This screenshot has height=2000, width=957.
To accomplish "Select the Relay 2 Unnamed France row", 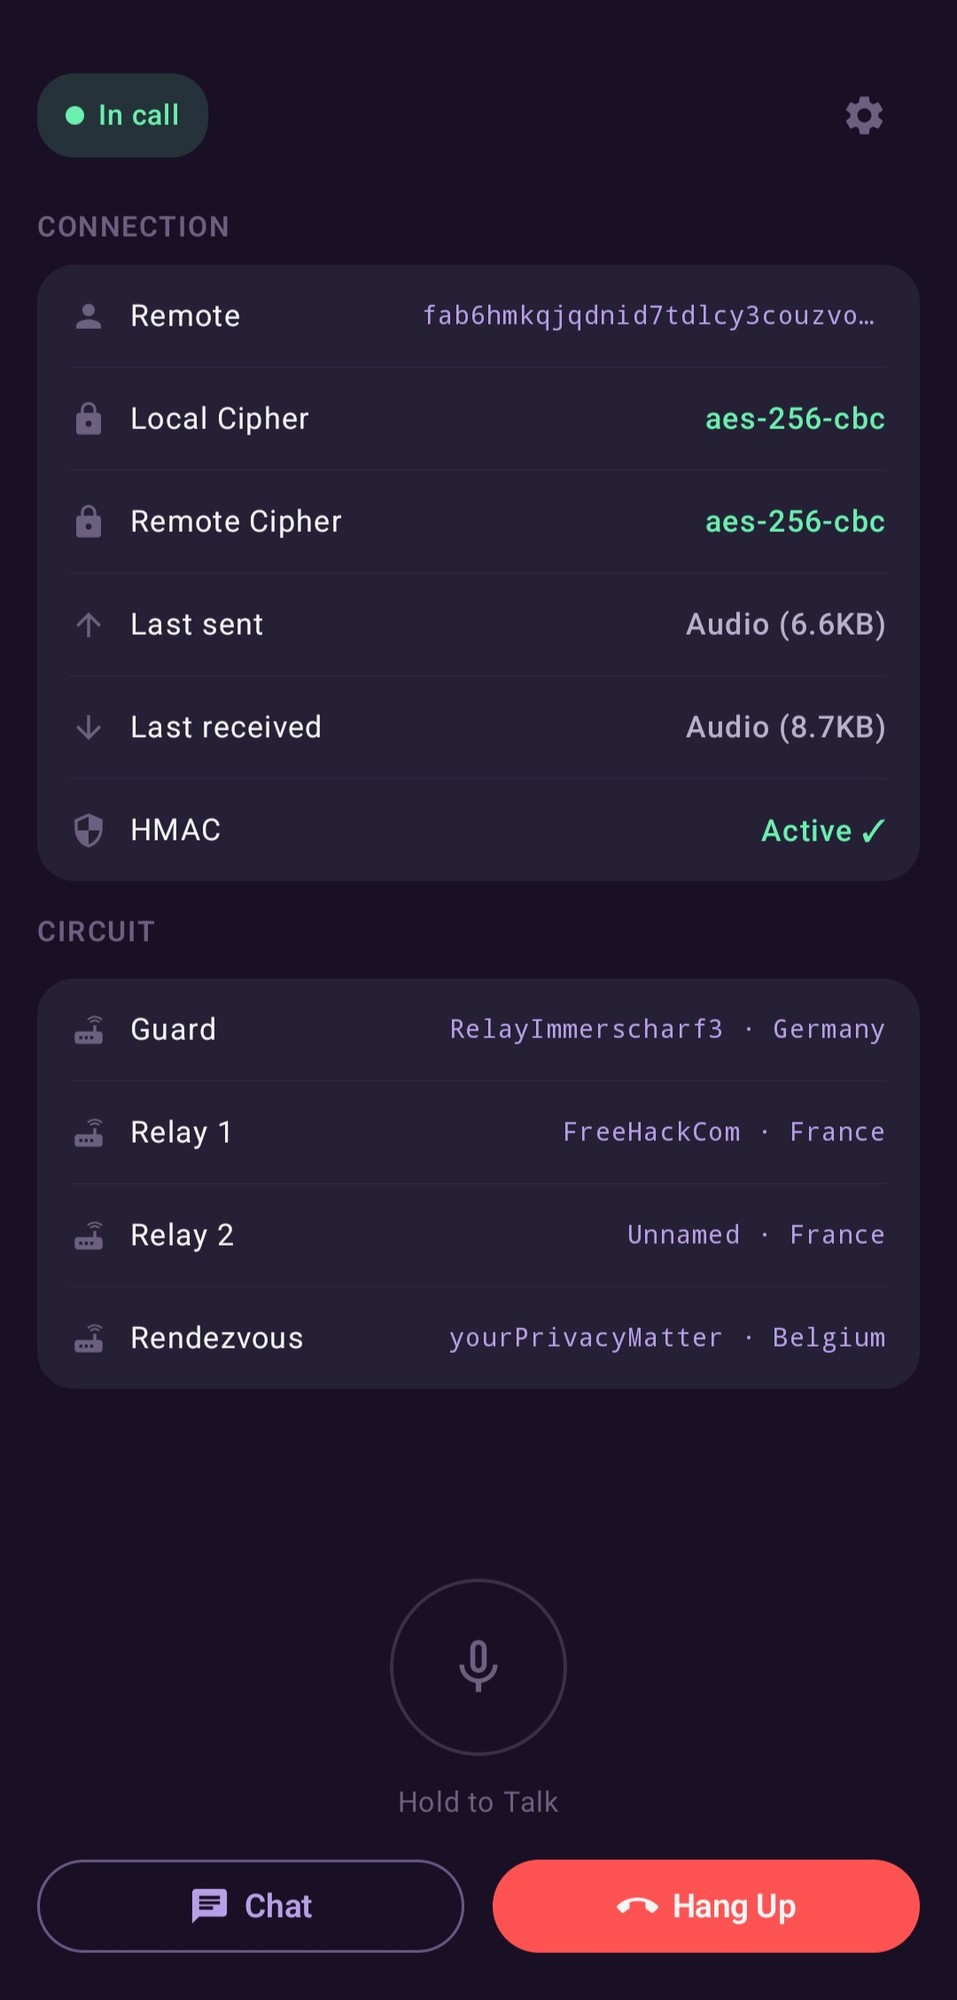I will click(x=478, y=1236).
